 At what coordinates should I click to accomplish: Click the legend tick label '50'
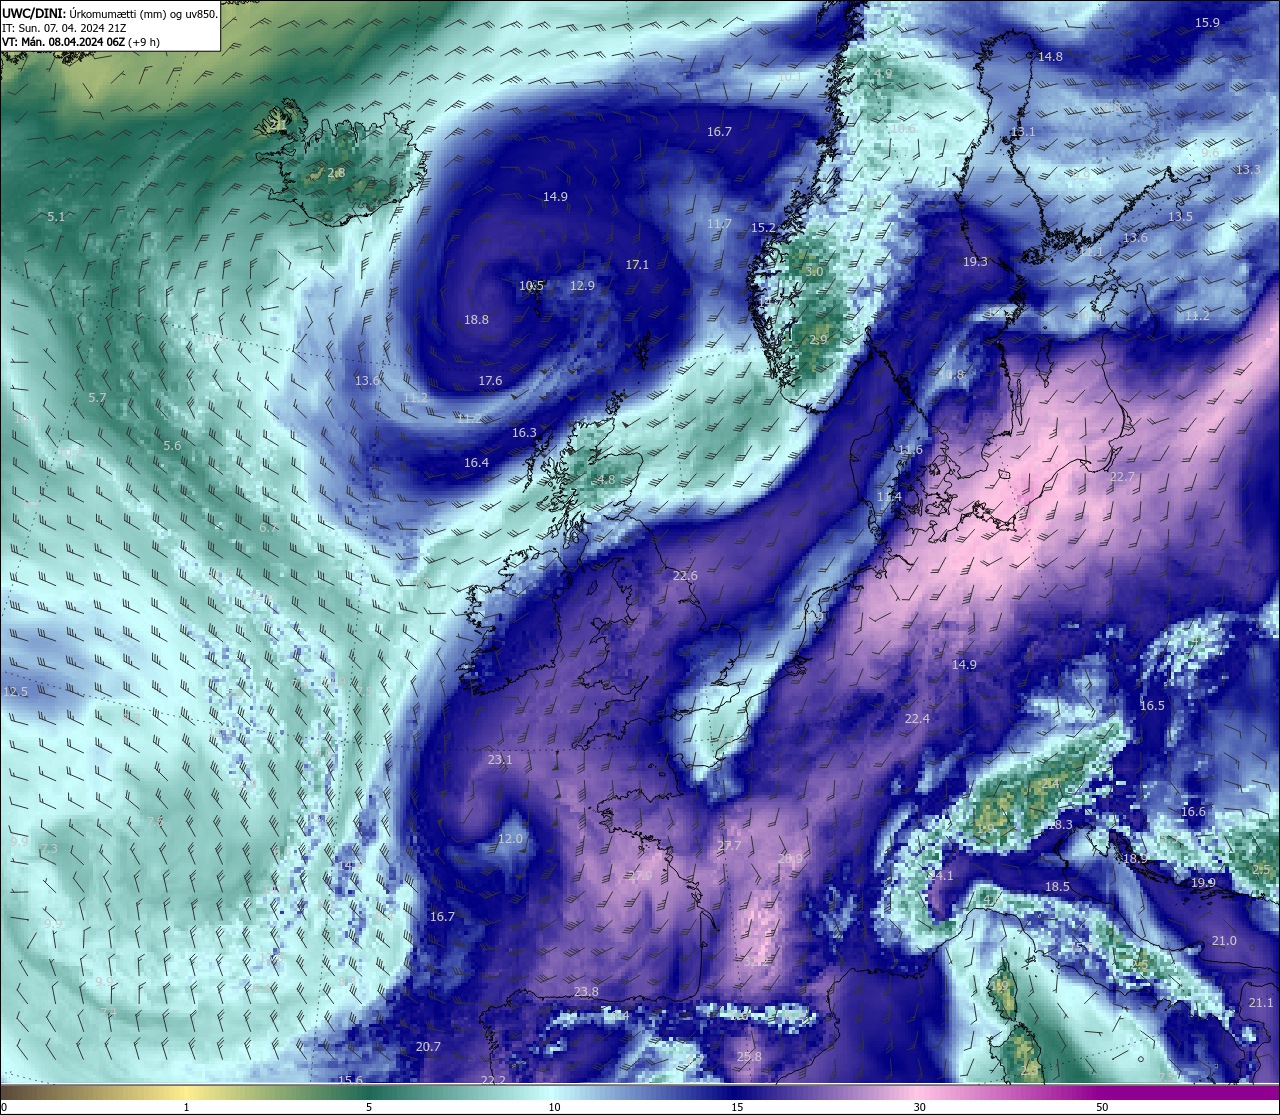click(x=1102, y=1107)
